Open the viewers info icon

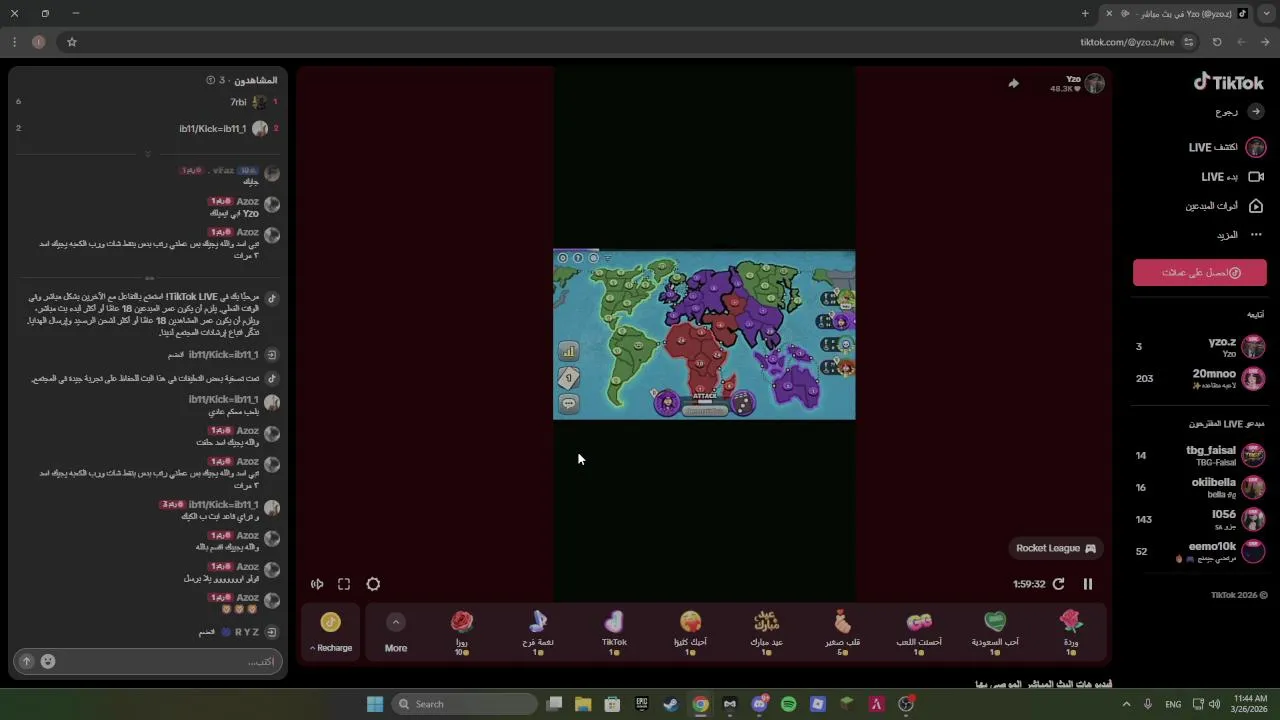[210, 80]
